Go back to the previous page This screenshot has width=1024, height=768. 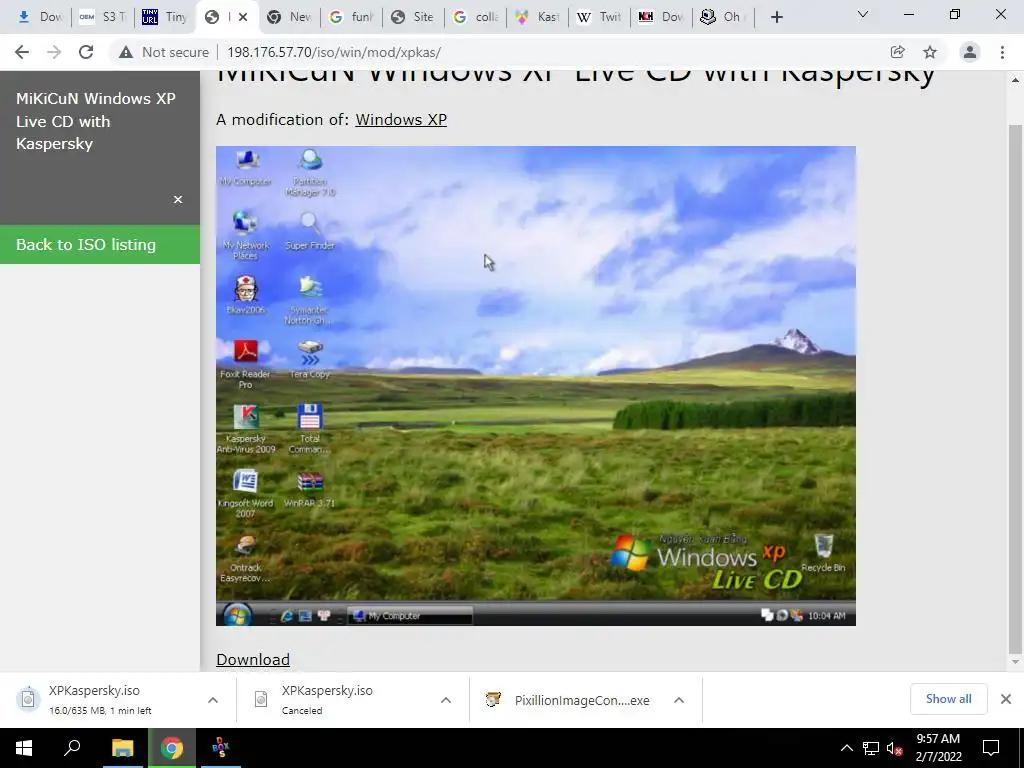(x=22, y=52)
